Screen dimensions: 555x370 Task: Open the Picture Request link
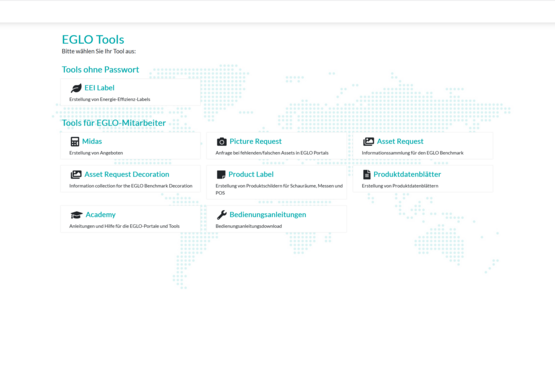[x=256, y=141]
